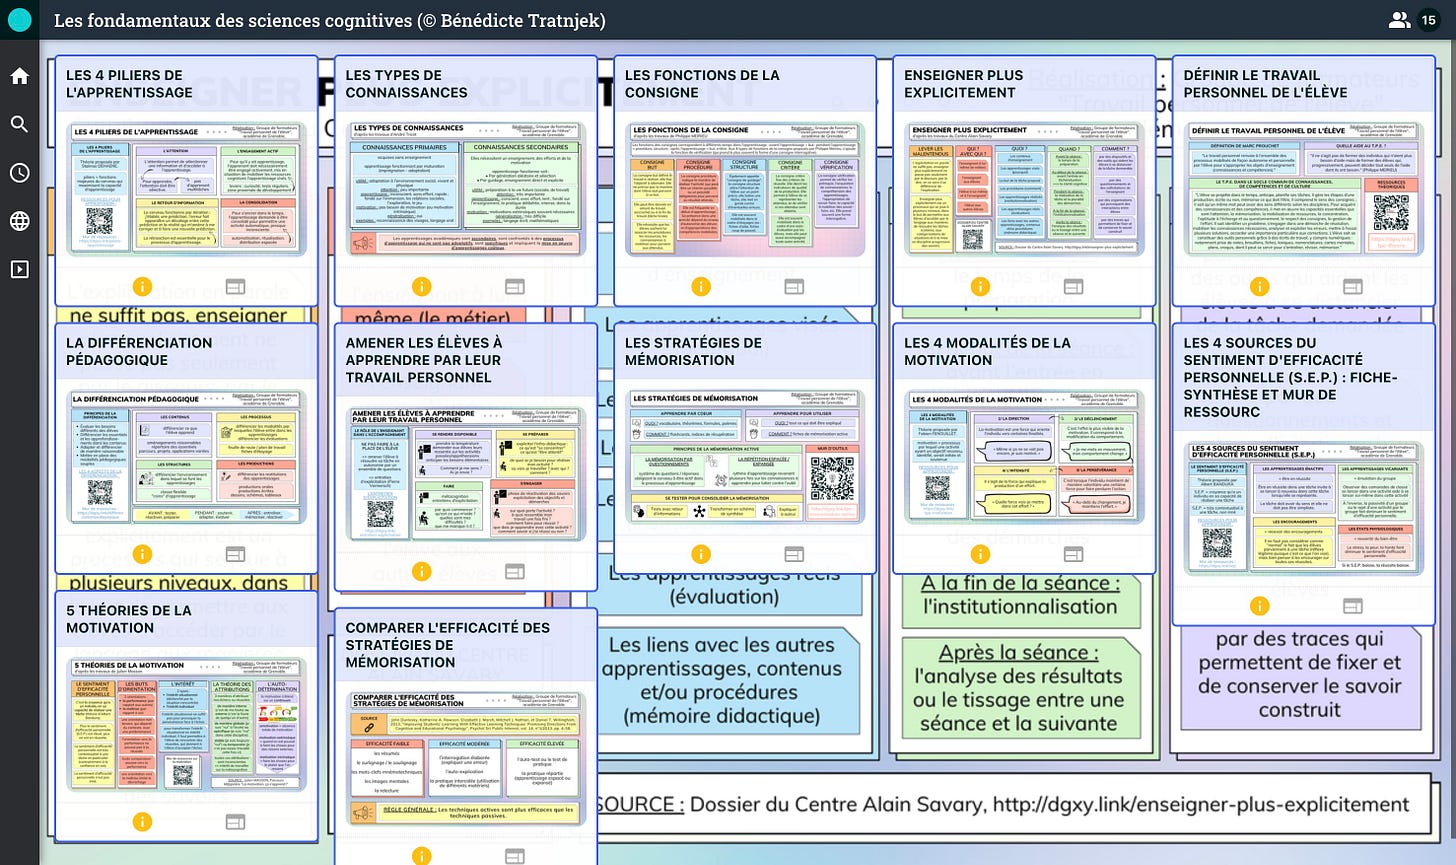
Task: Open card view icon of Les types de connaissances
Action: tap(514, 286)
